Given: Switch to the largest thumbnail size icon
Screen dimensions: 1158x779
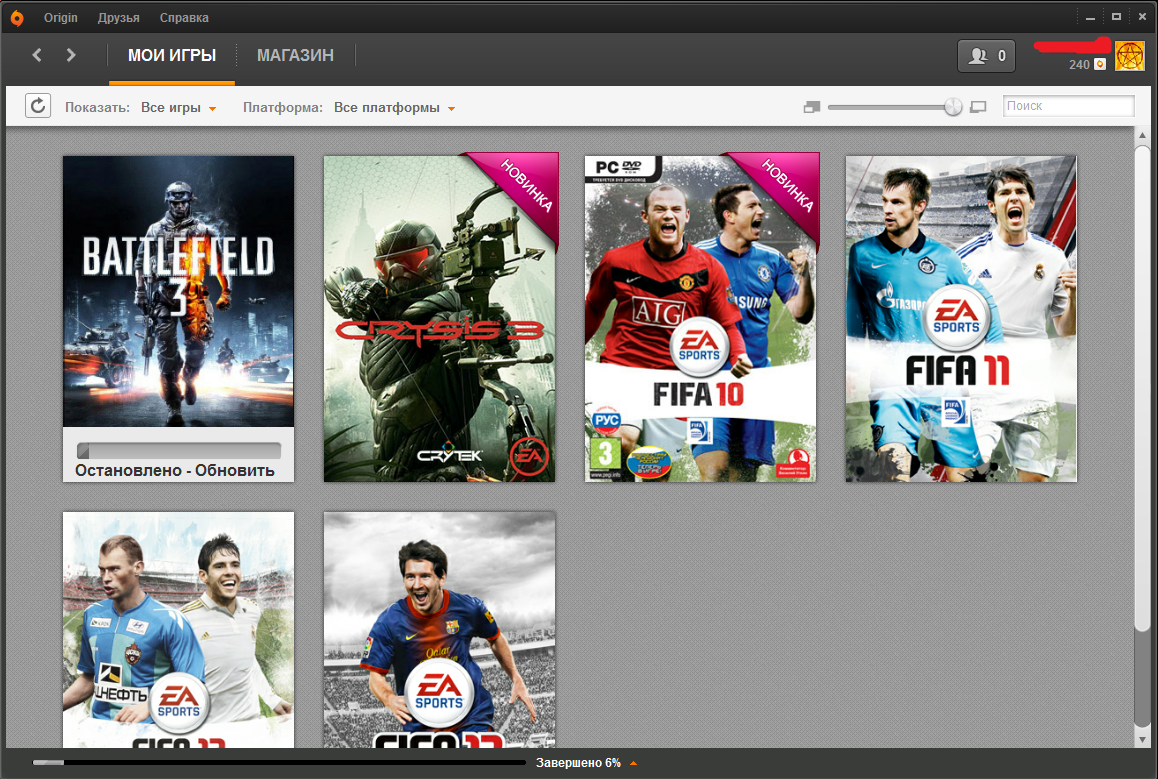Looking at the screenshot, I should click(978, 107).
